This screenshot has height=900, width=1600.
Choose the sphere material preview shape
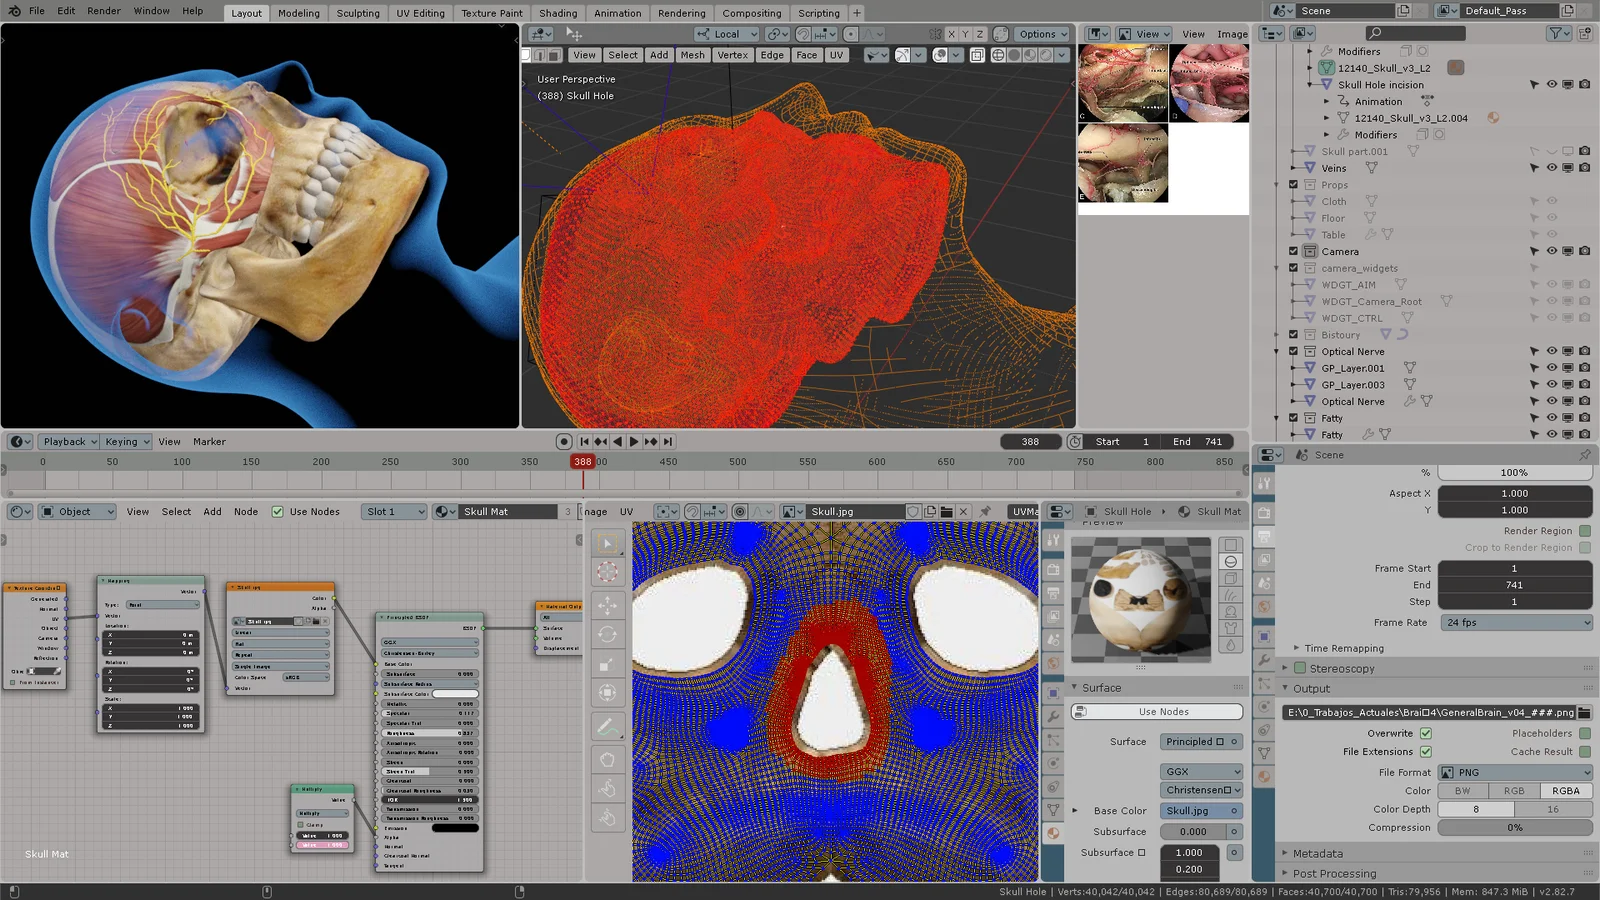coord(1231,562)
